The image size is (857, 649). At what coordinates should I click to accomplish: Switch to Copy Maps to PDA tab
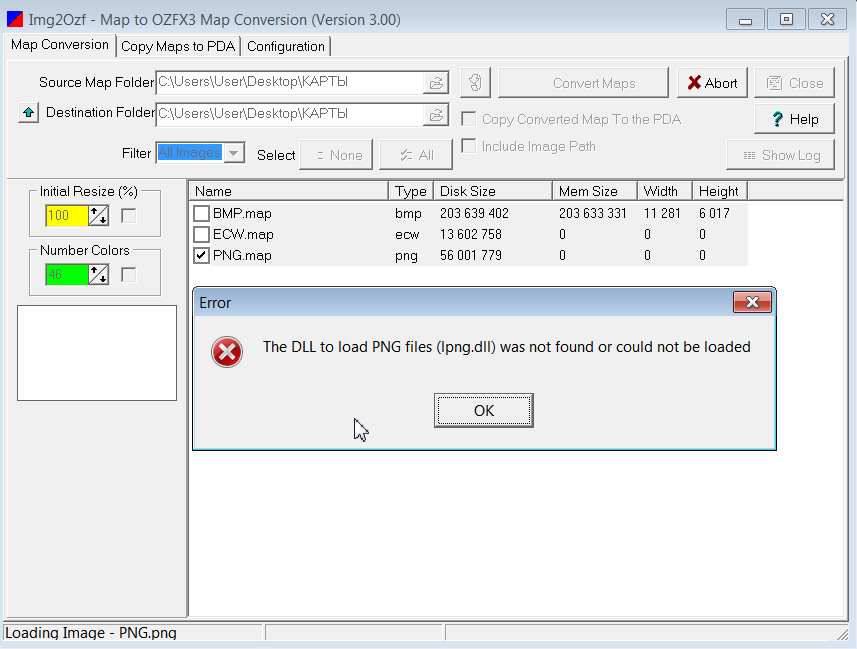(x=178, y=46)
